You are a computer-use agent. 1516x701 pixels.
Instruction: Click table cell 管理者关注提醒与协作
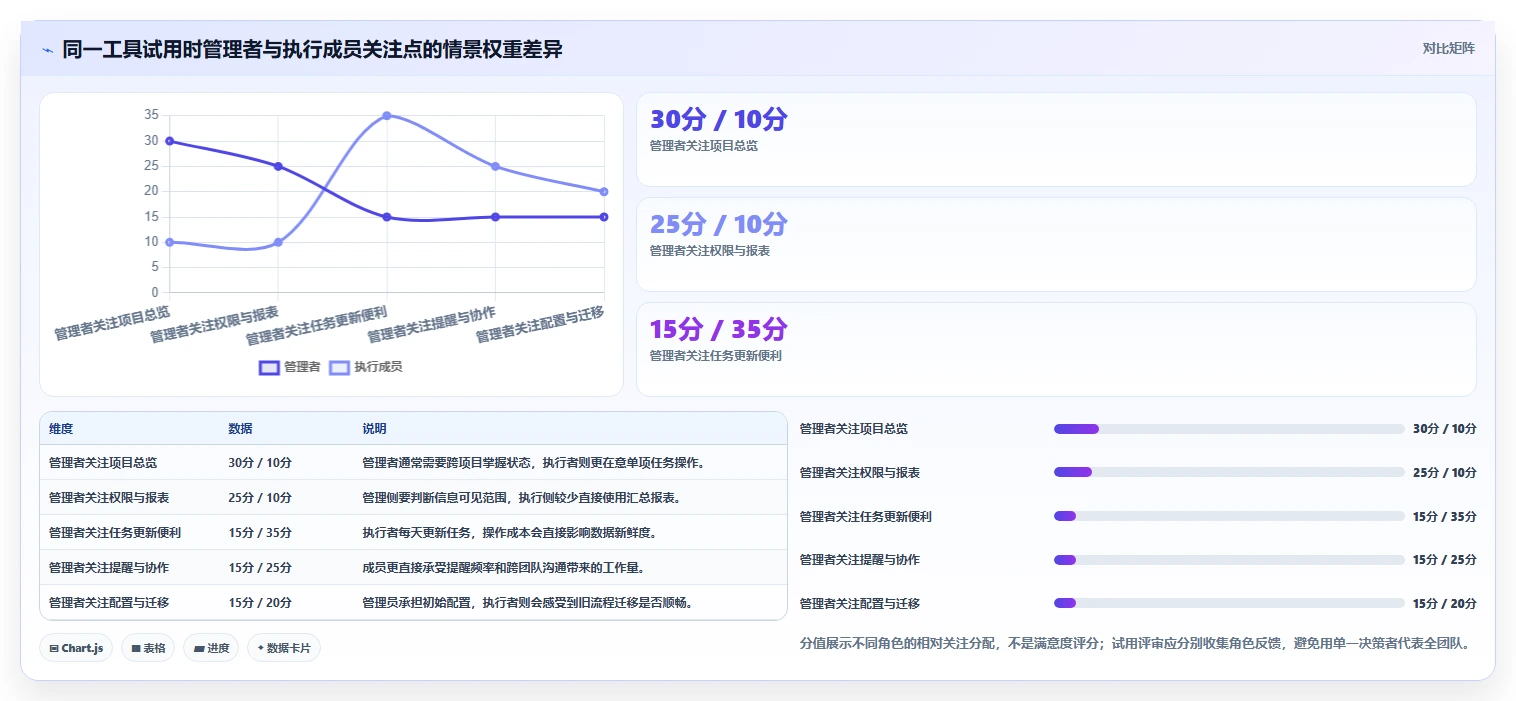coord(109,567)
